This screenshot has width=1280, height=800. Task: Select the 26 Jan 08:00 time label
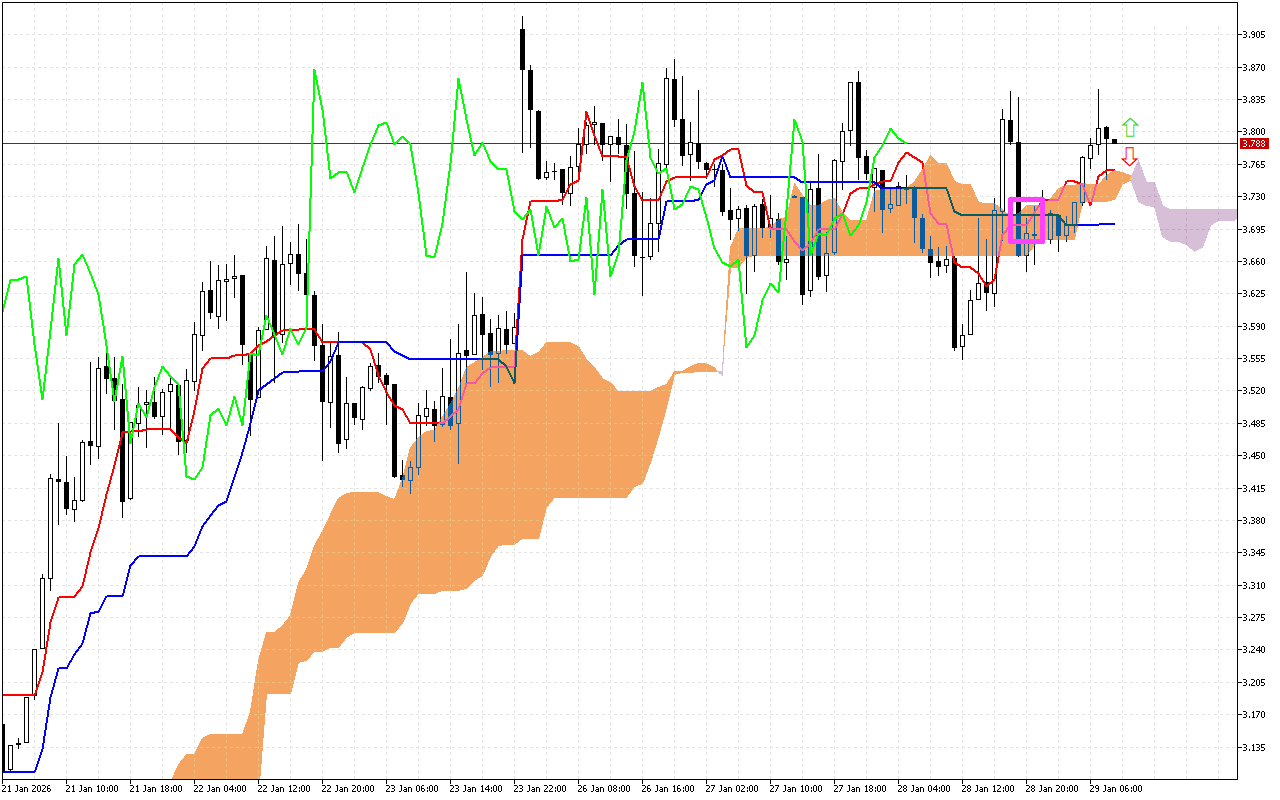[603, 789]
